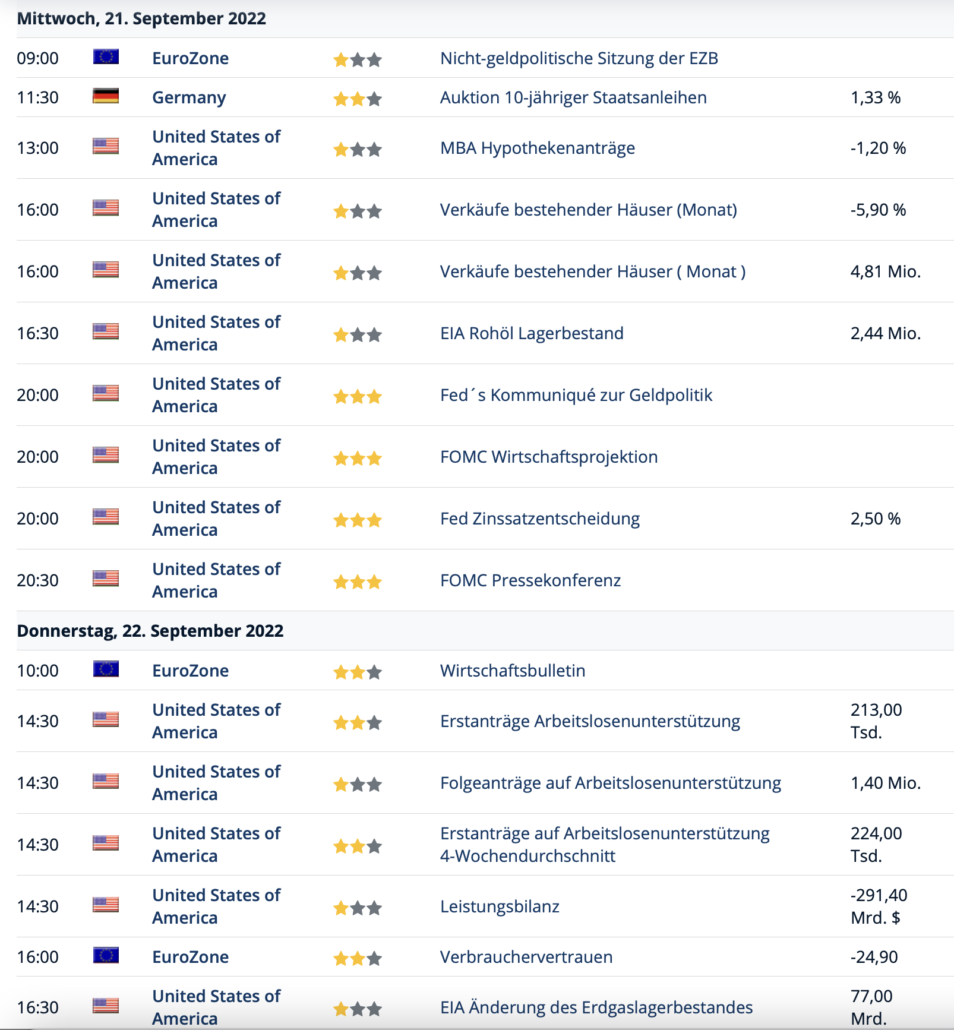Click US flag beside MBA Hypothekenanträge
Screen dimensions: 954x1030
[x=105, y=147]
